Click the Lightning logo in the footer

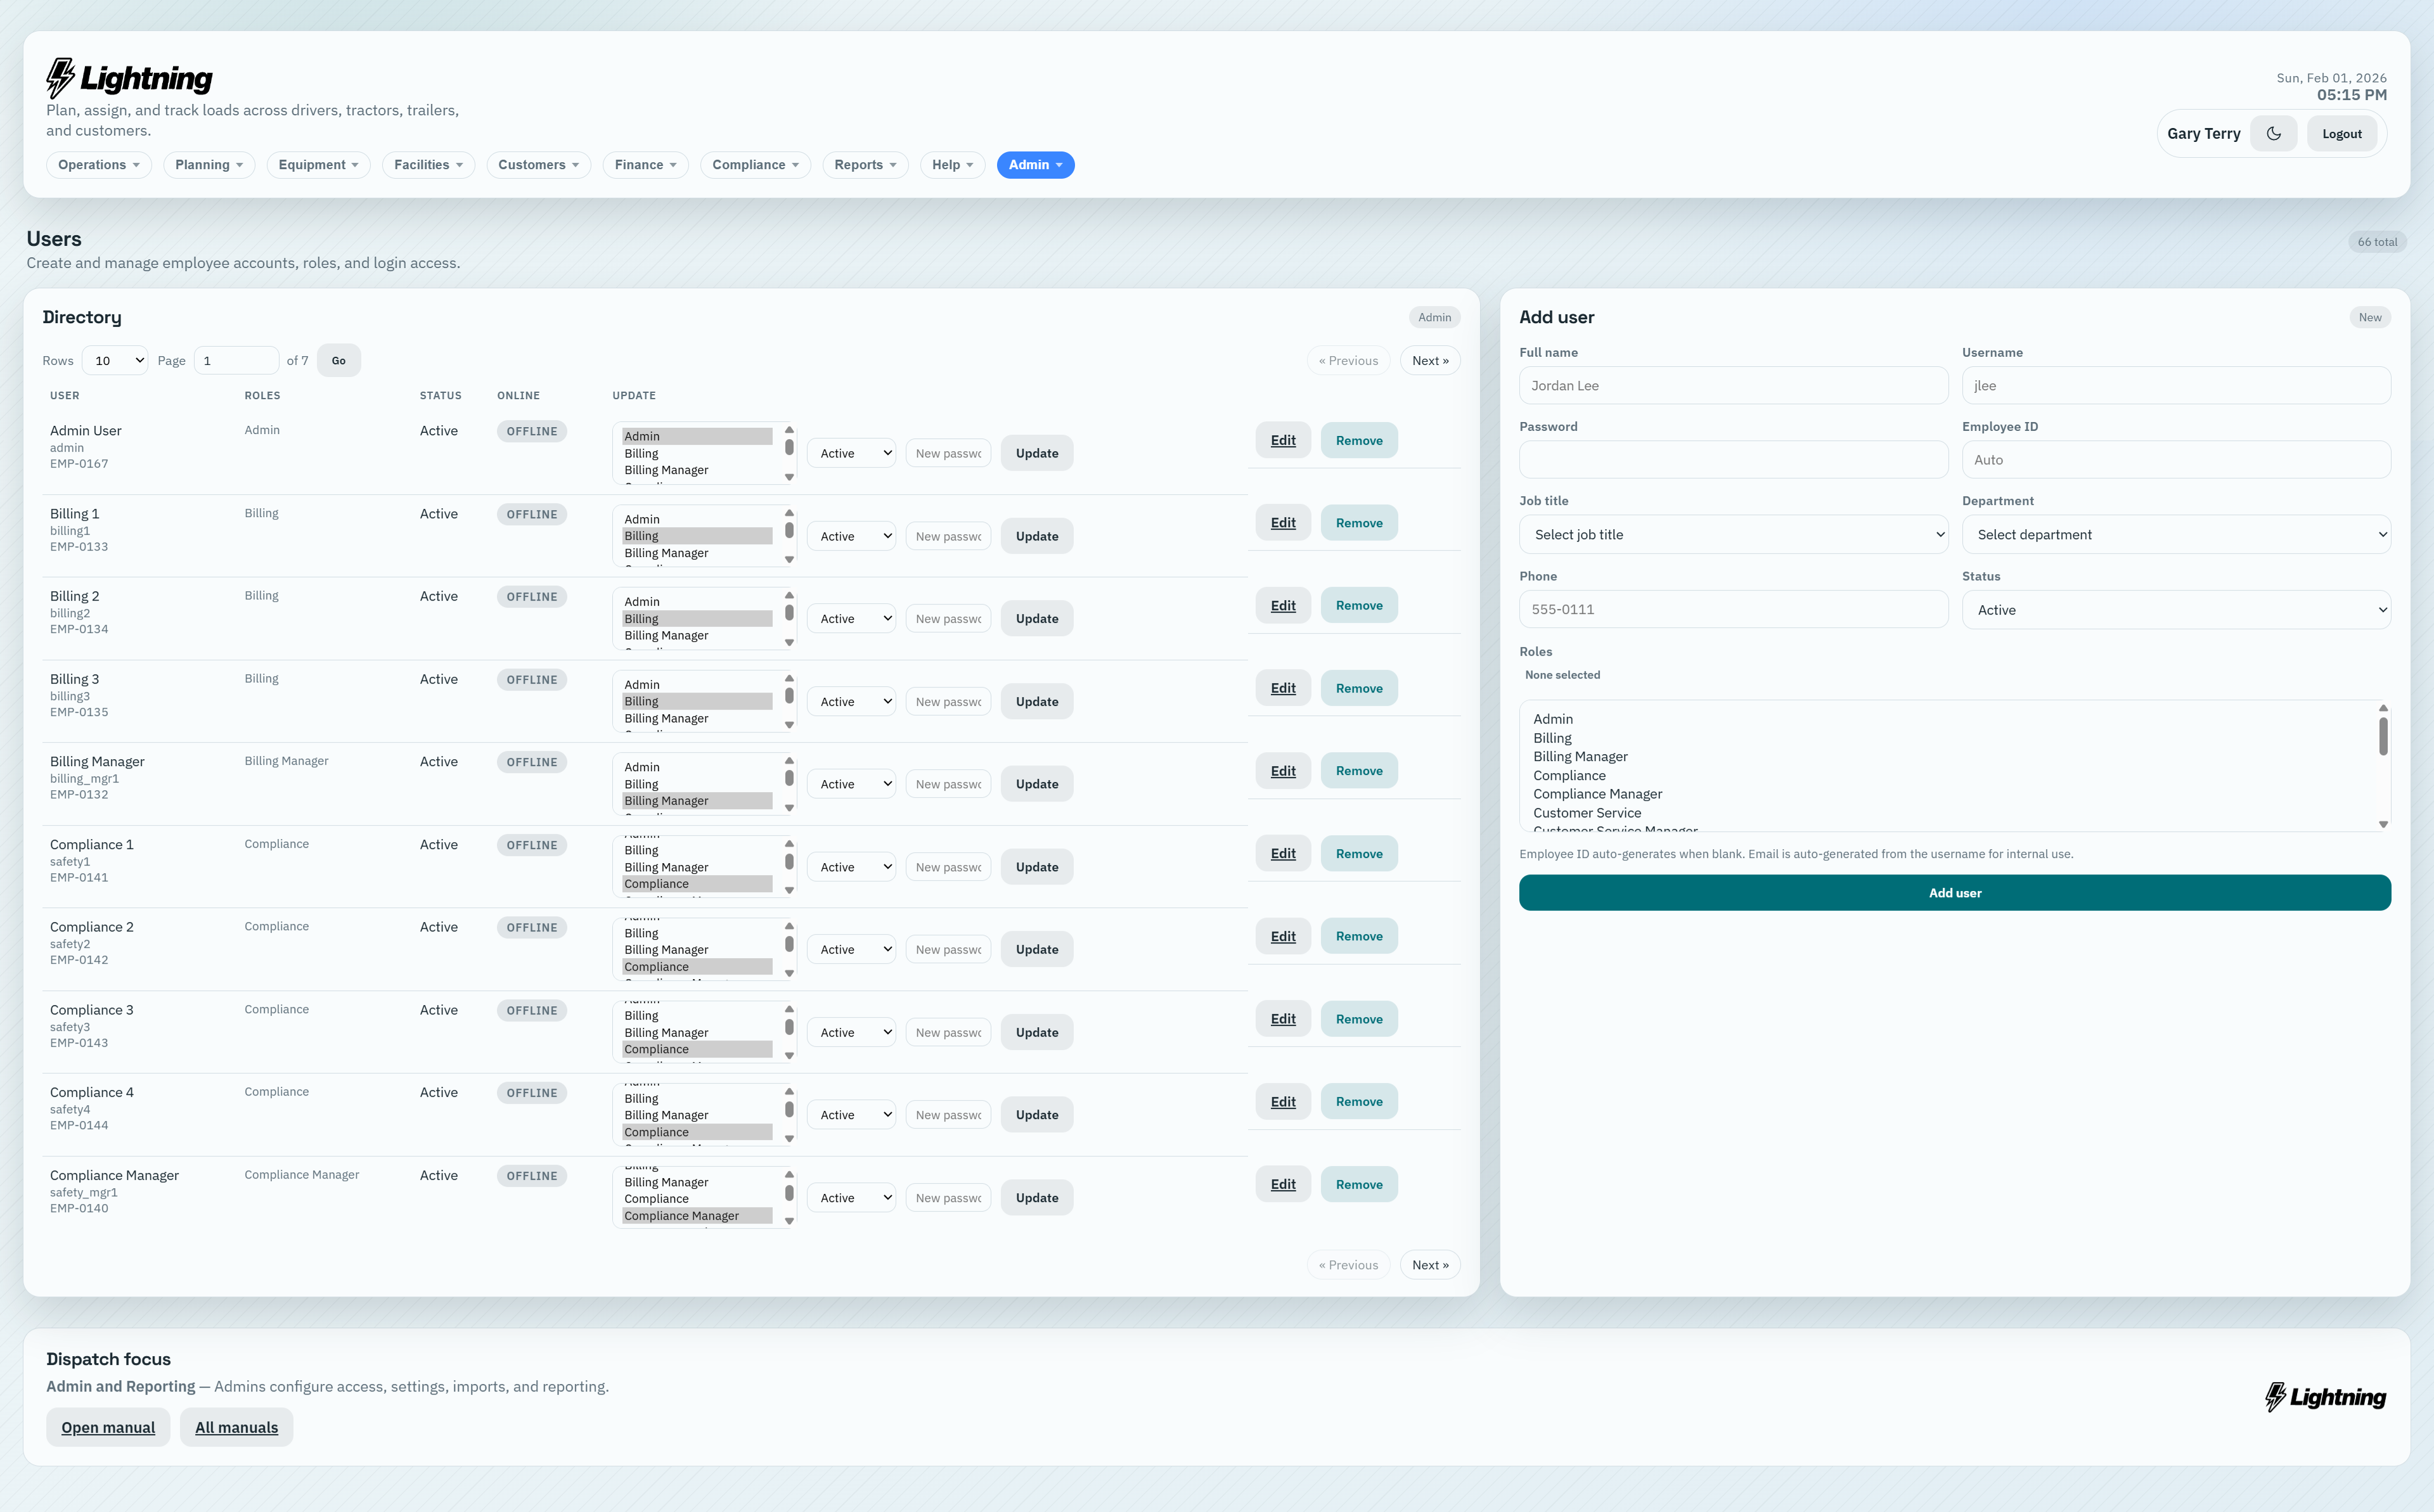point(2324,1396)
